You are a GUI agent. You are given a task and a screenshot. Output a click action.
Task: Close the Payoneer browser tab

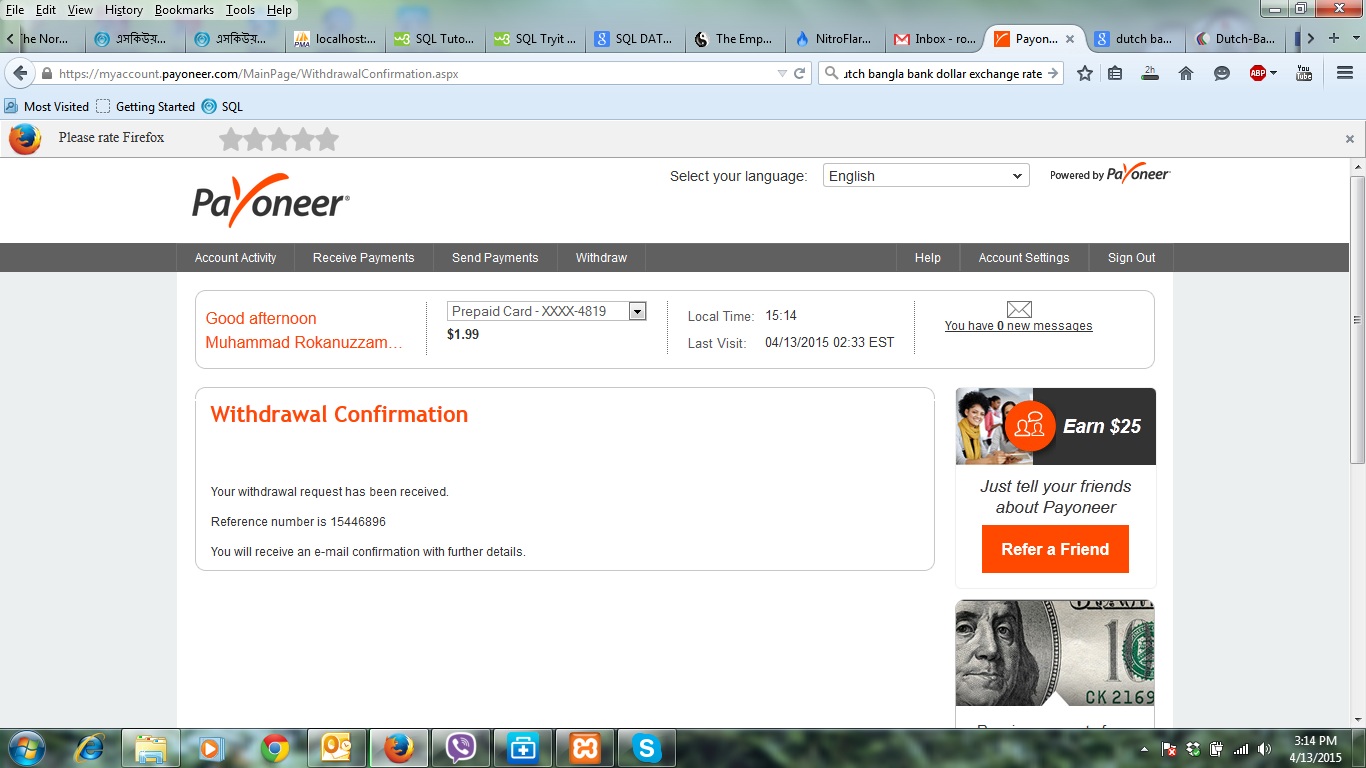tap(1070, 39)
